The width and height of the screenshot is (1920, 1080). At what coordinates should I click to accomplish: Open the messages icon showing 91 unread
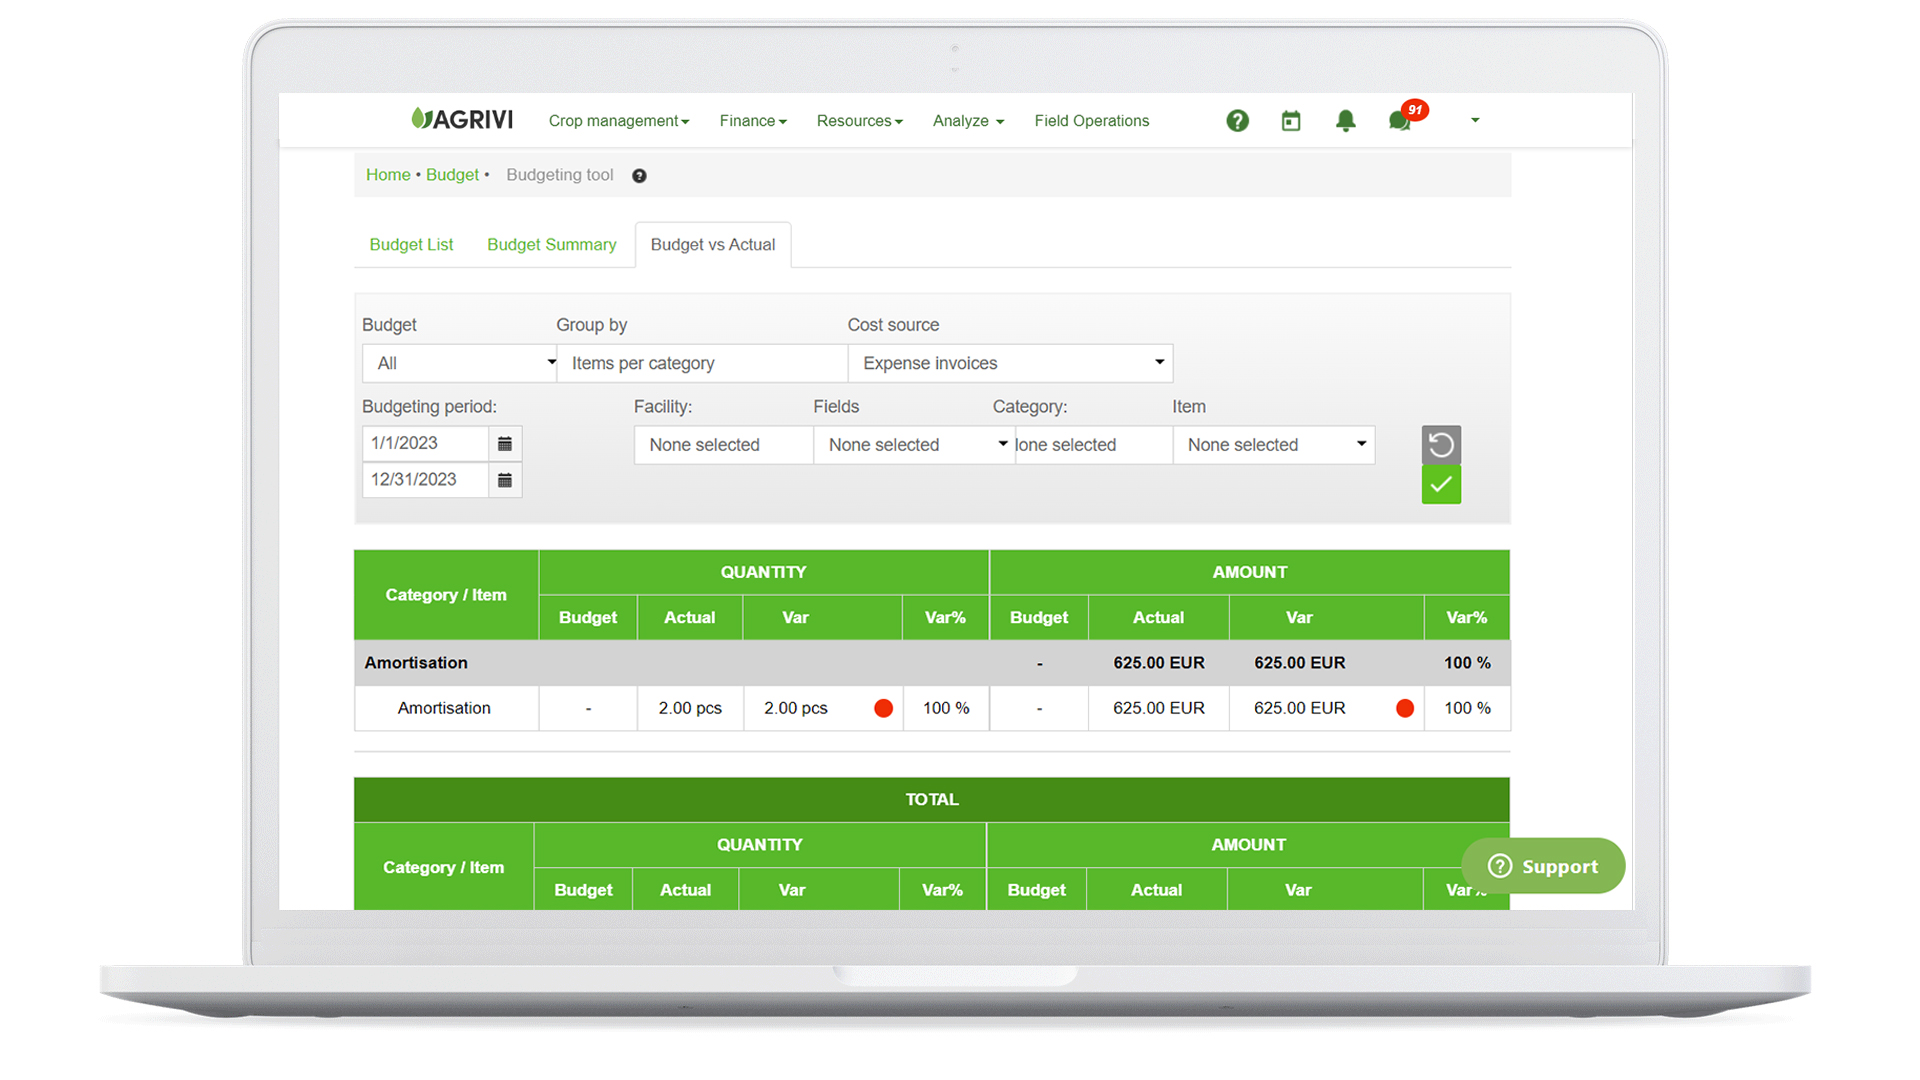tap(1400, 122)
